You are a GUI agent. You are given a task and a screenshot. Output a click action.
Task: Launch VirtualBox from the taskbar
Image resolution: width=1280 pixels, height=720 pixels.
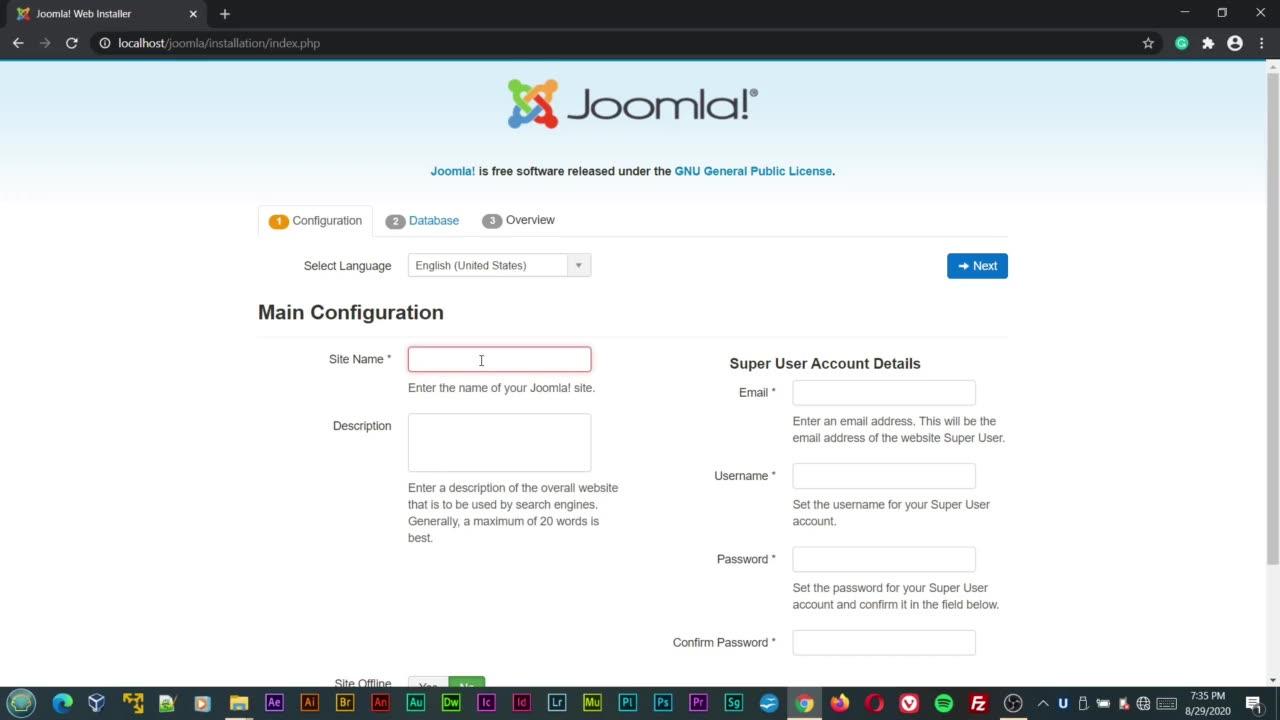97,703
